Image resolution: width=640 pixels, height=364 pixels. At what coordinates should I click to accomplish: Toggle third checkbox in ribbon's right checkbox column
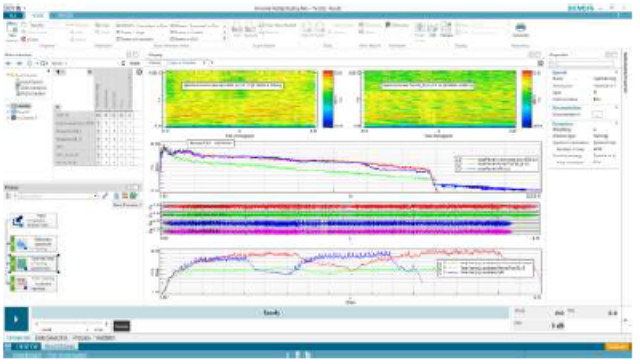[x=172, y=39]
